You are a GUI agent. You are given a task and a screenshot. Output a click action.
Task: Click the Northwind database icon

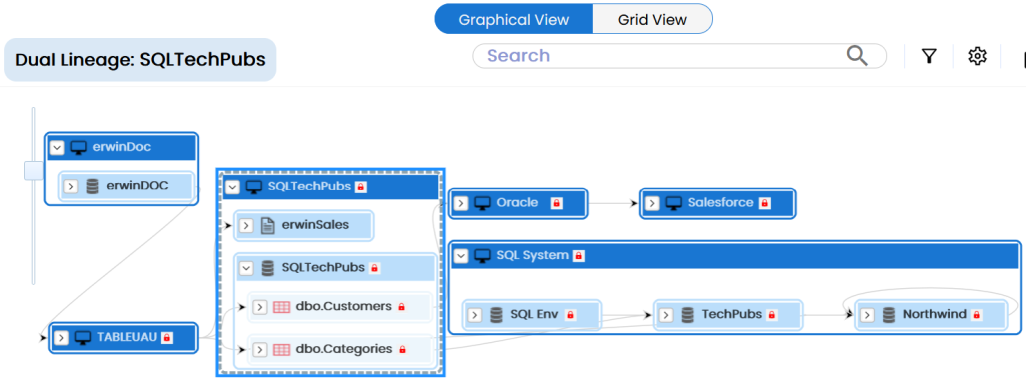pyautogui.click(x=889, y=315)
